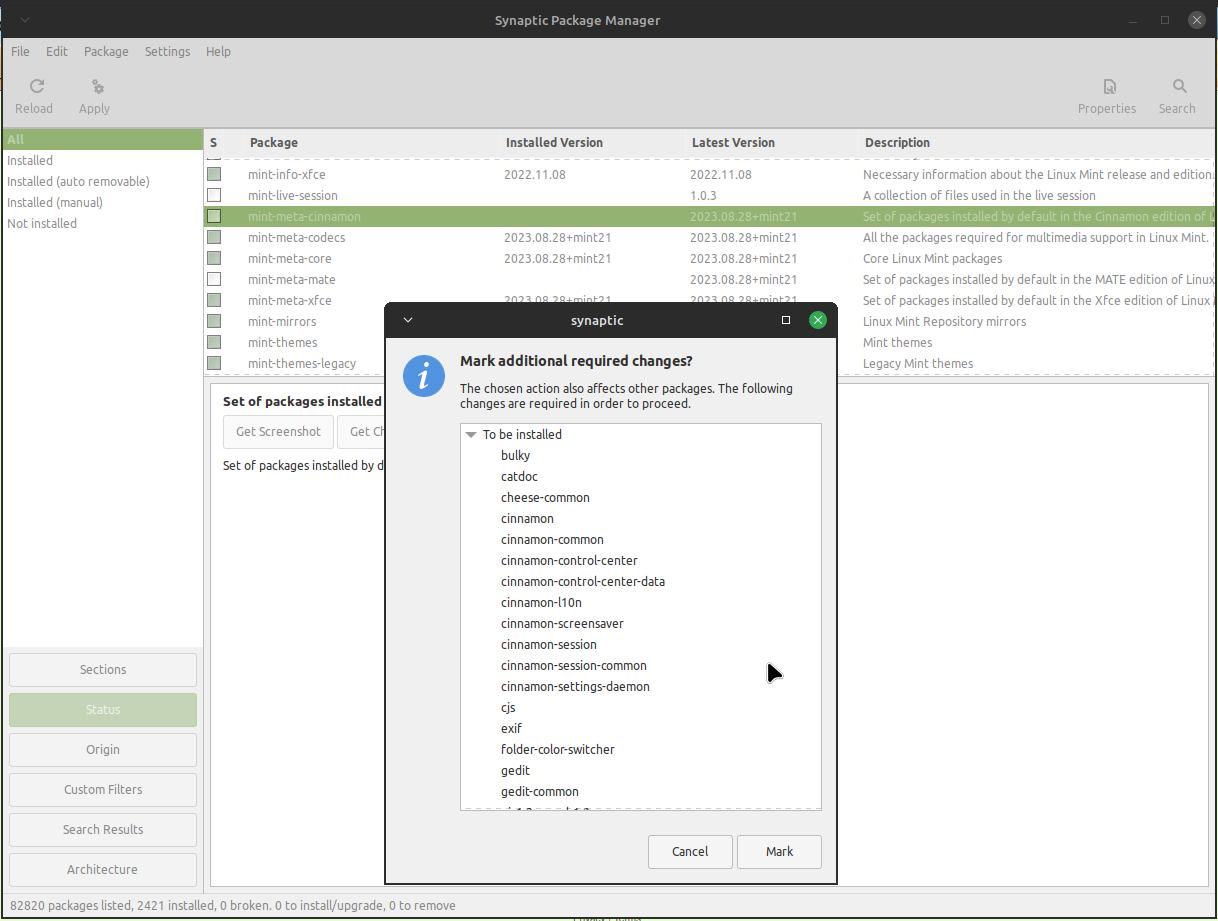1218x921 pixels.
Task: Select Installed (manual) filter
Action: point(103,202)
